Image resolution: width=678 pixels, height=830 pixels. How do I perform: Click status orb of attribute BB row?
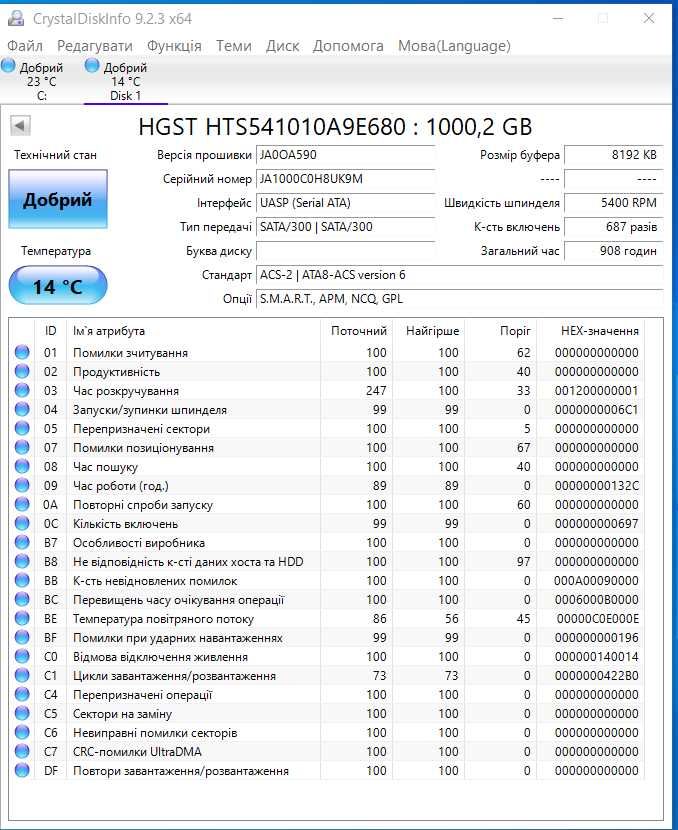pos(22,580)
